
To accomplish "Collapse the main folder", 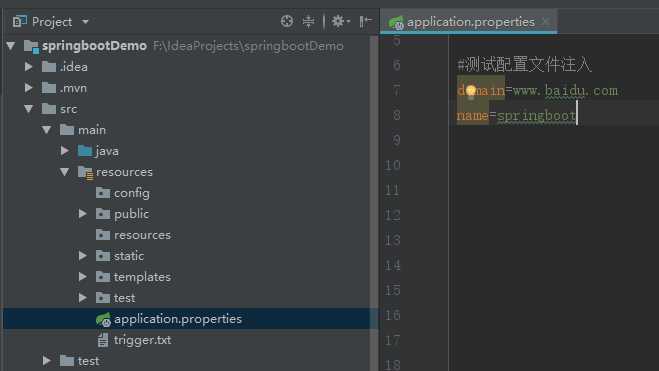I will pyautogui.click(x=47, y=130).
